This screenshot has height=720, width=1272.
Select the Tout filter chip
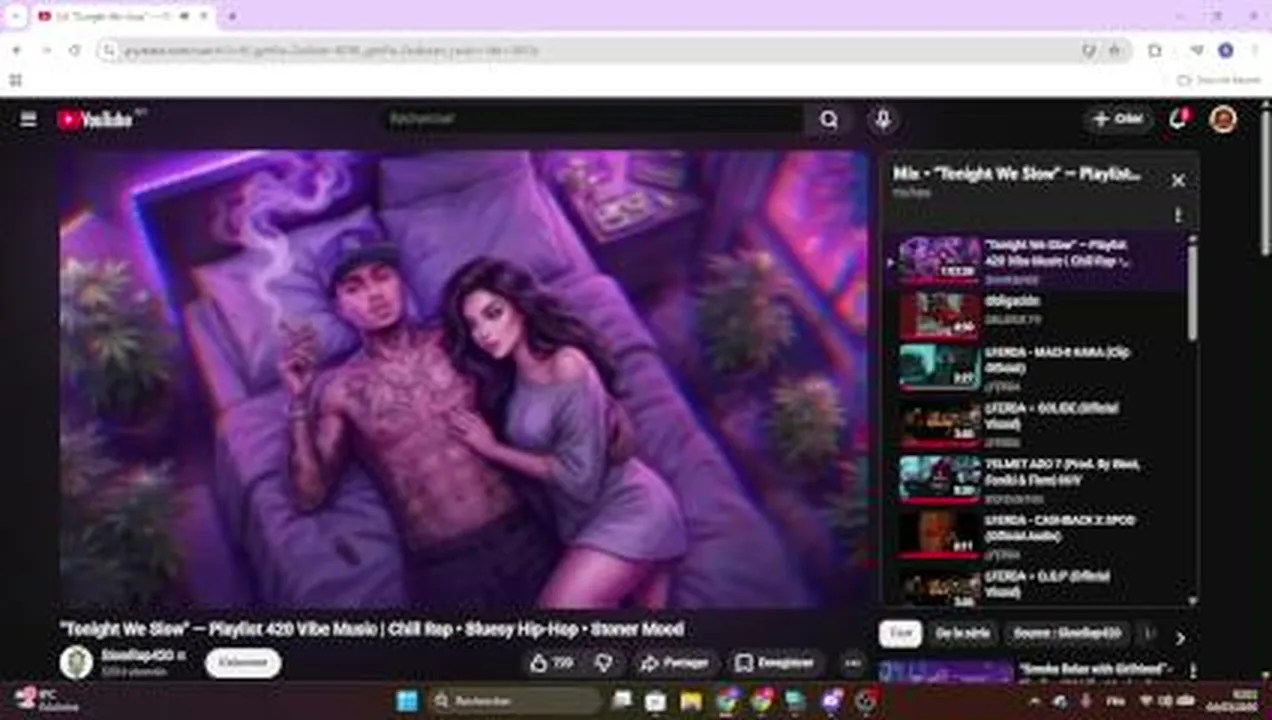point(900,634)
